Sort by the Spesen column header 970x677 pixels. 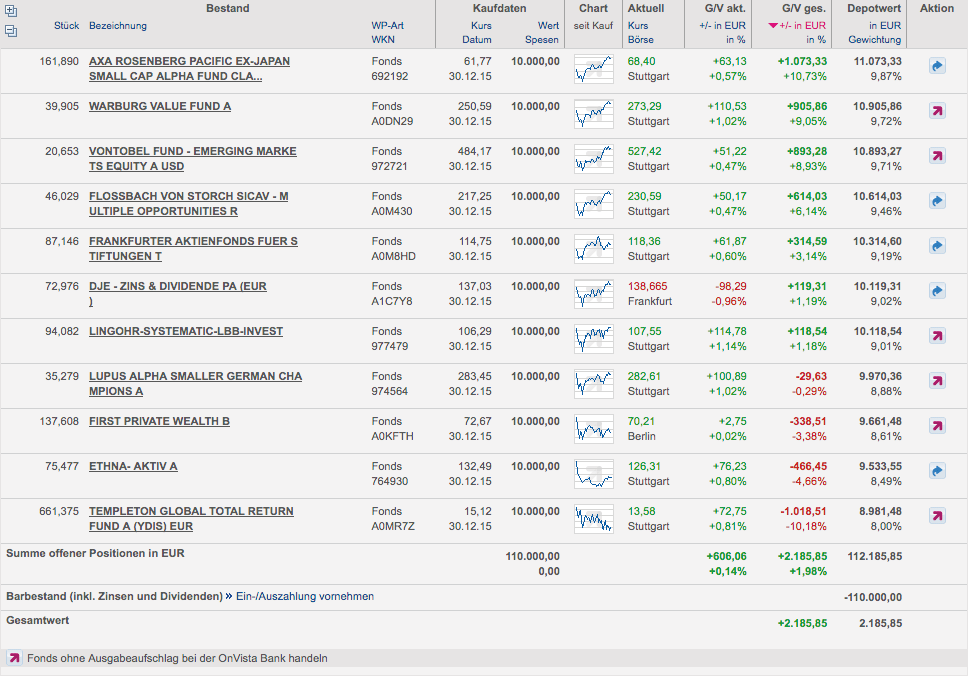click(542, 40)
